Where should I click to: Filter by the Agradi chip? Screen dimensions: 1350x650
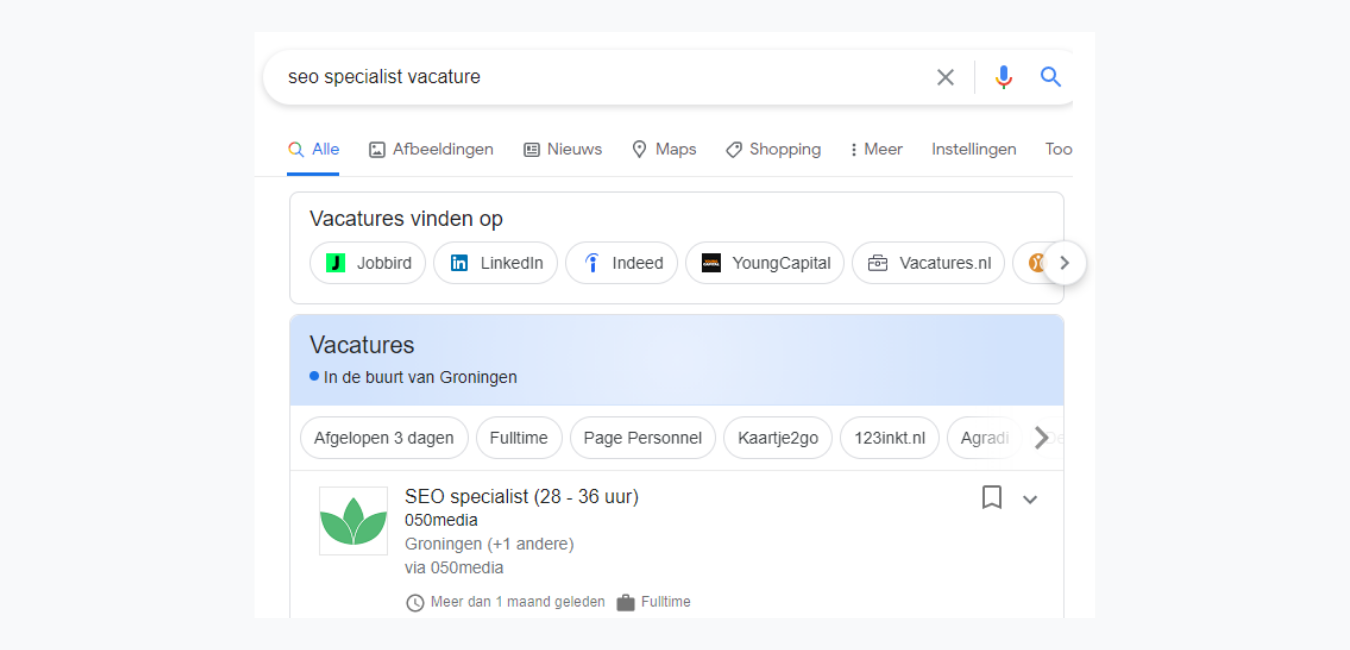(x=984, y=438)
